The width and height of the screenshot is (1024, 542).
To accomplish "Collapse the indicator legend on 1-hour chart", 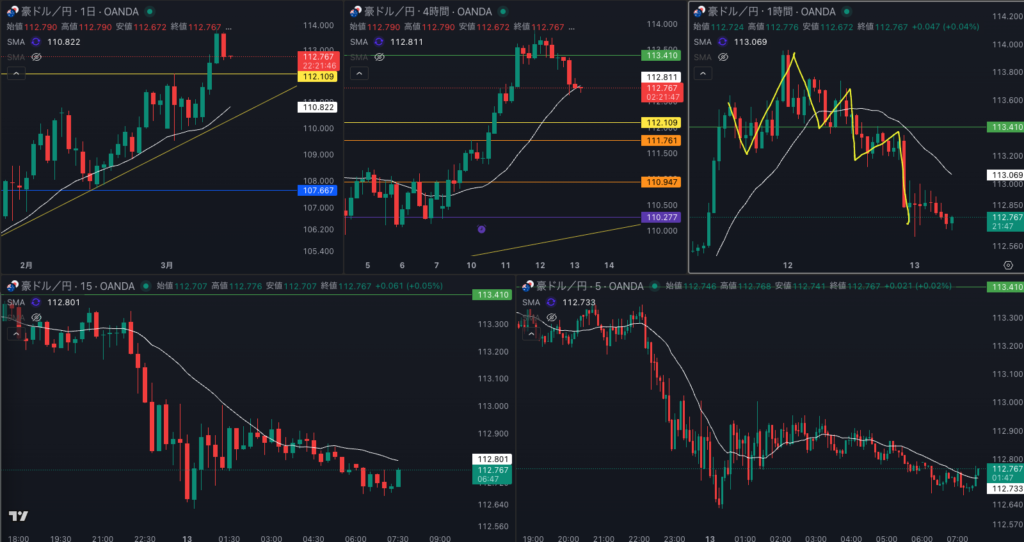I will coord(702,73).
